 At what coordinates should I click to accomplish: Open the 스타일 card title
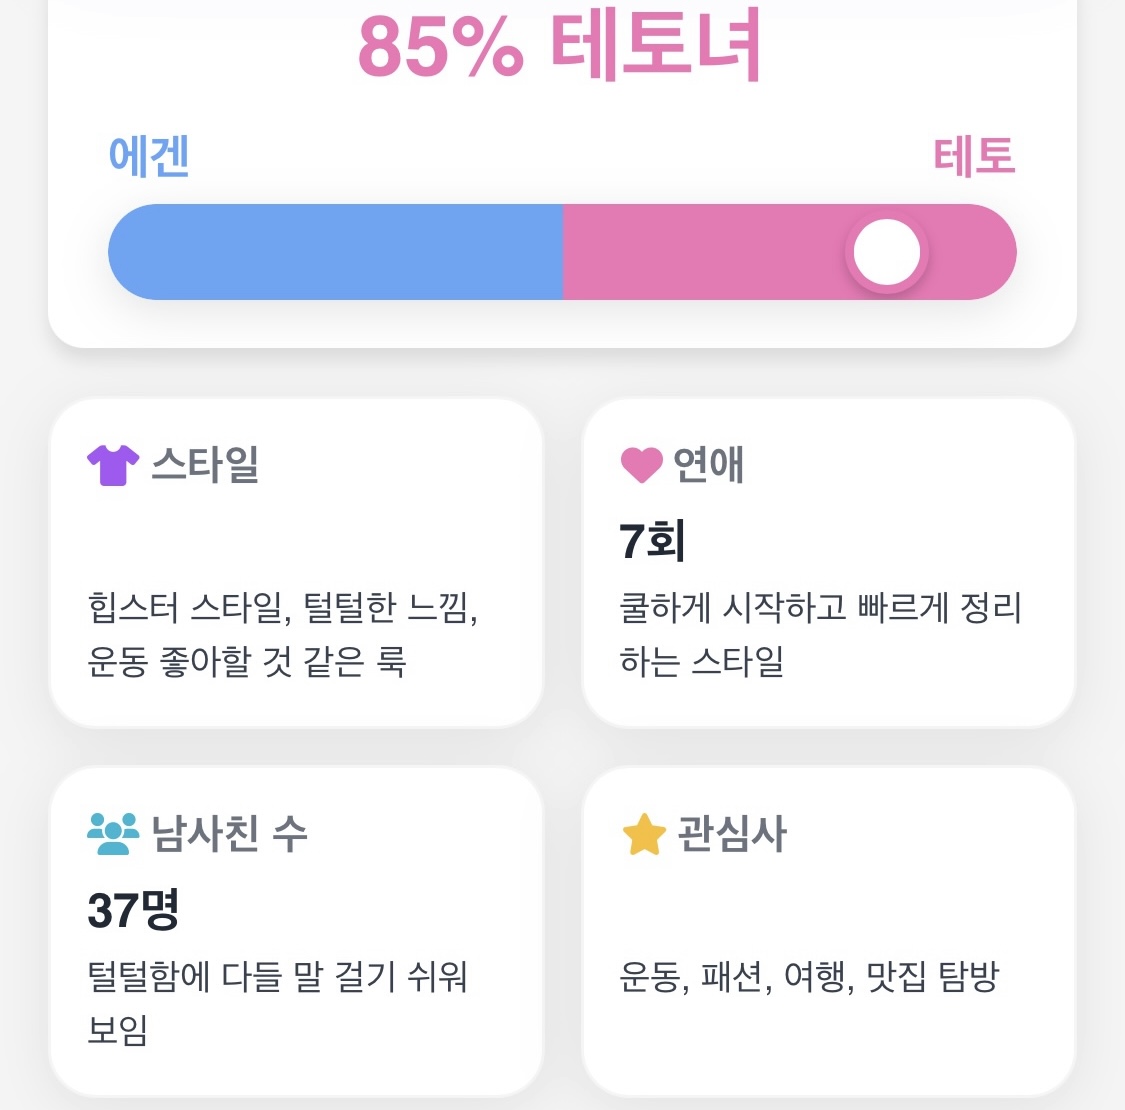pos(204,465)
